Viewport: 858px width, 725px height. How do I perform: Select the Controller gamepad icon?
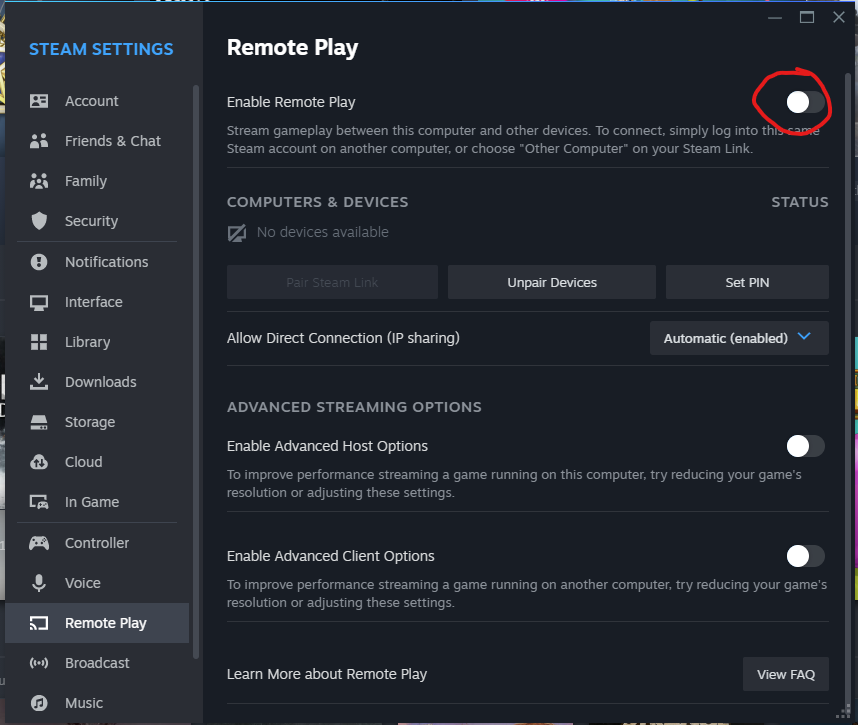coord(39,543)
